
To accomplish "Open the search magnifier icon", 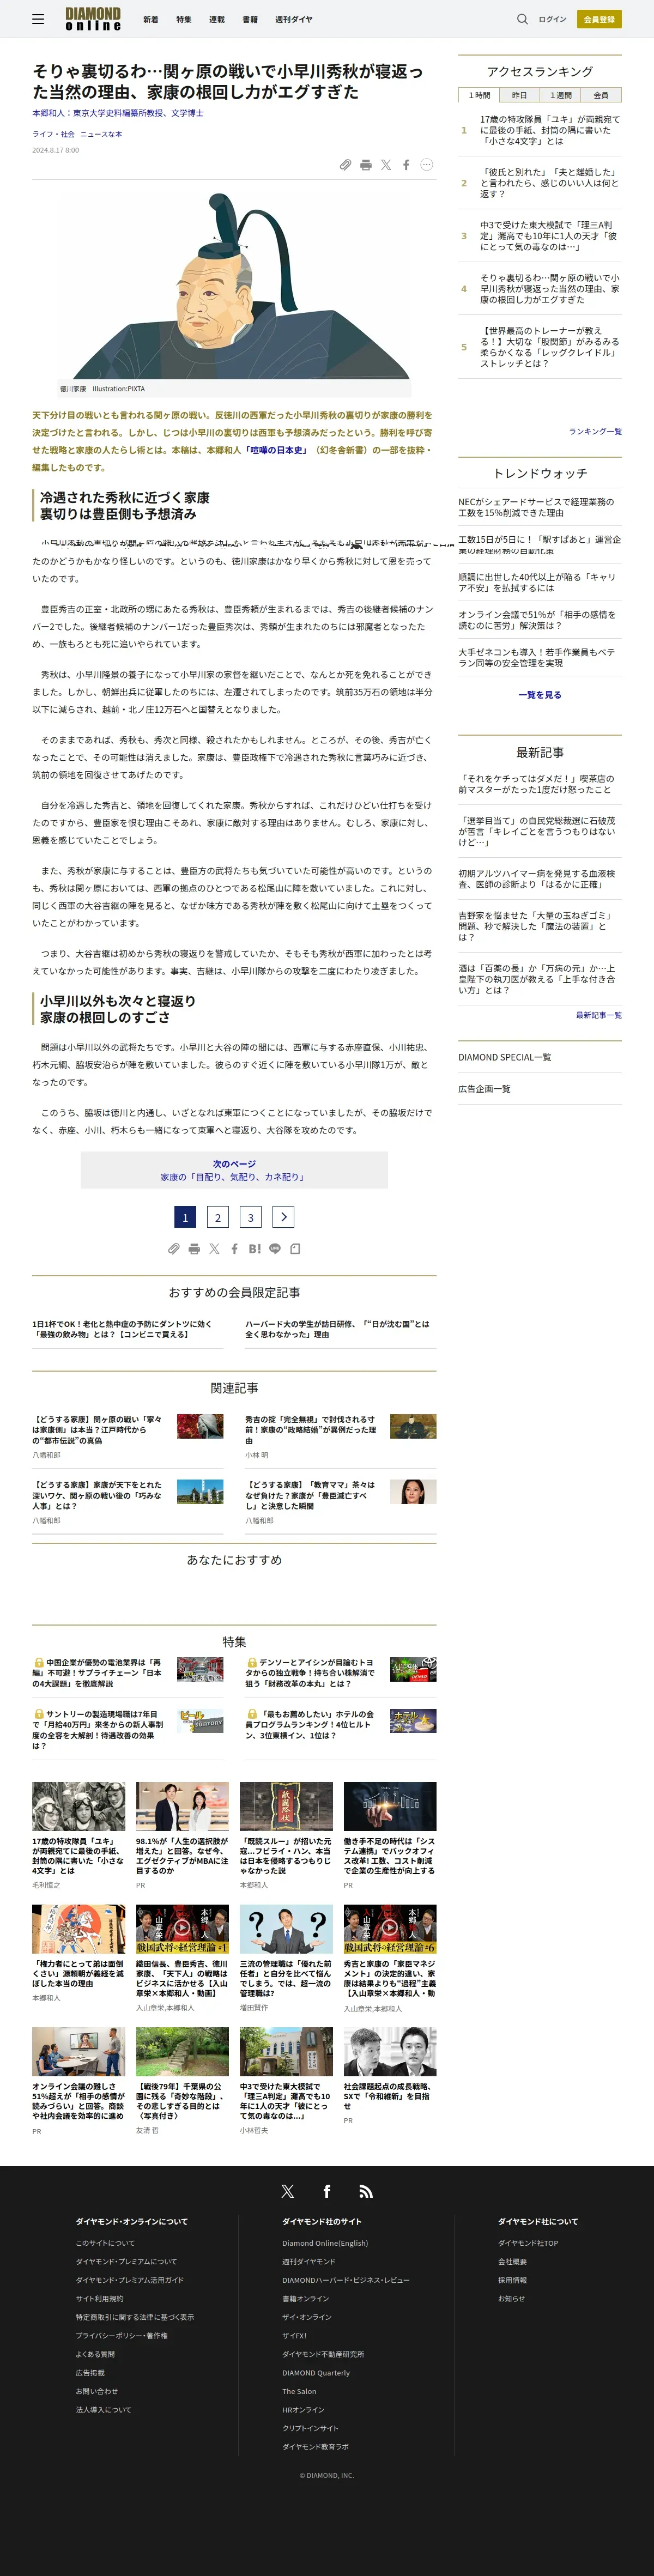I will 522,19.
